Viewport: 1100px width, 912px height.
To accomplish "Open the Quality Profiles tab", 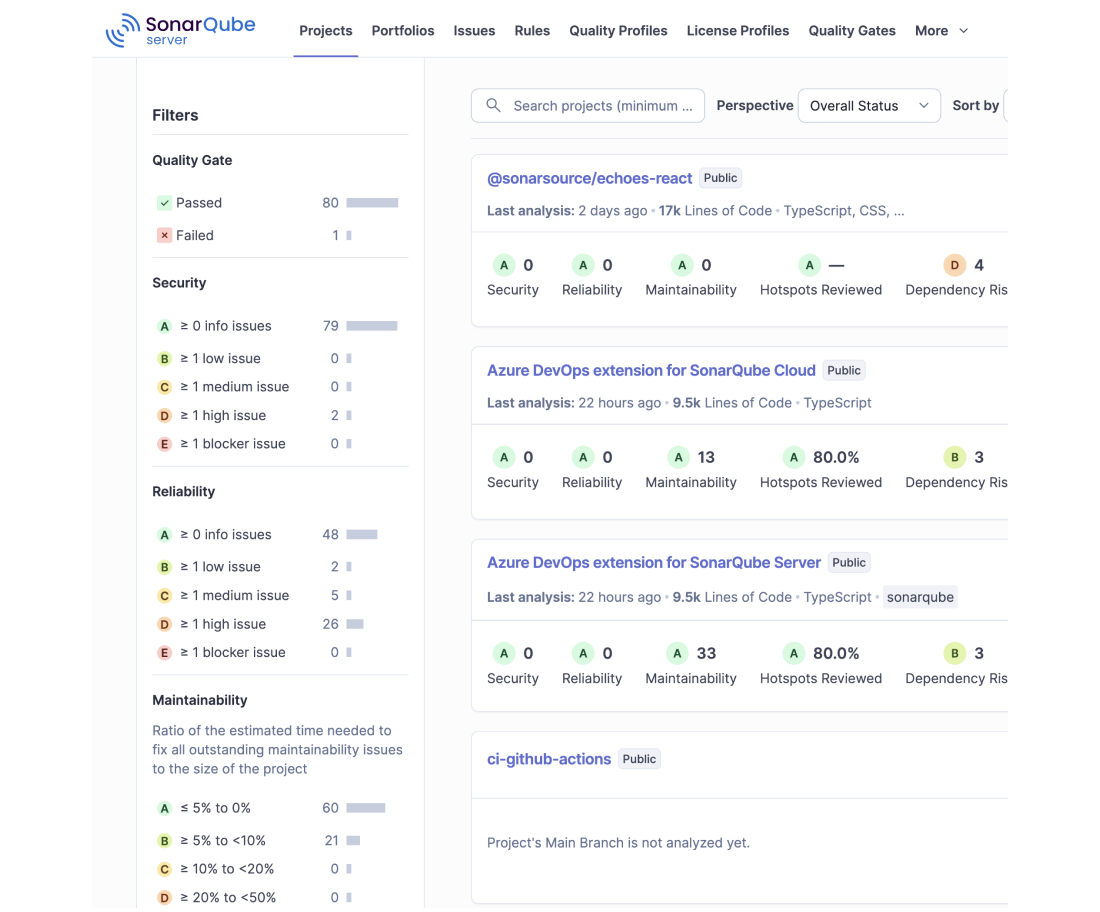I will tap(618, 31).
